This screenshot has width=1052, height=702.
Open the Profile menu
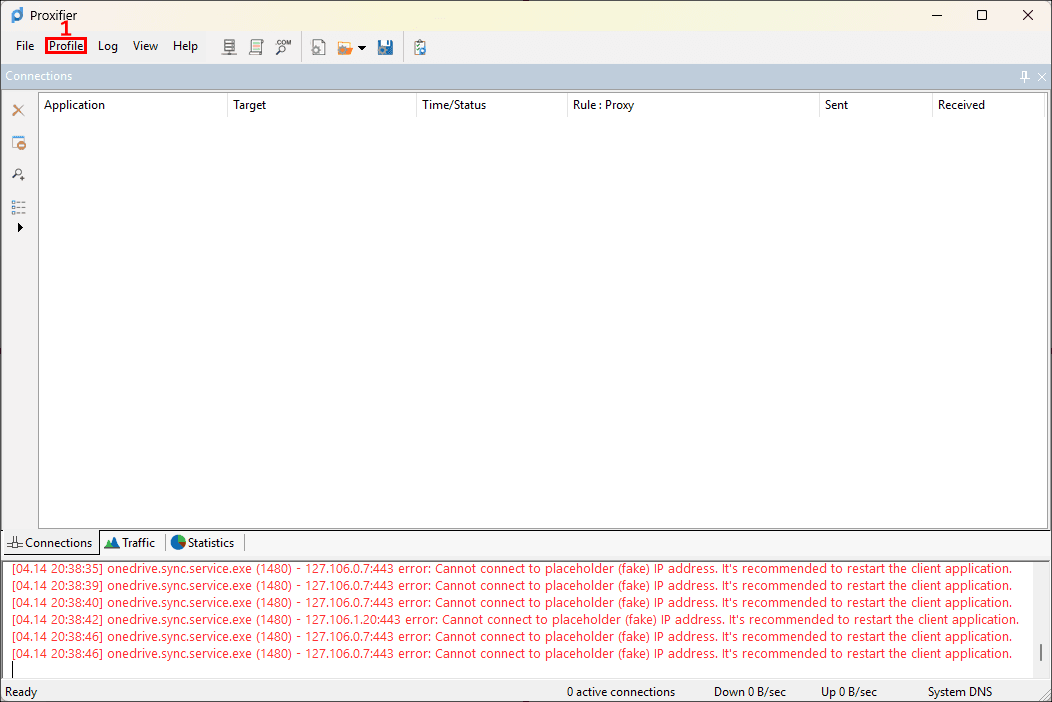coord(66,46)
